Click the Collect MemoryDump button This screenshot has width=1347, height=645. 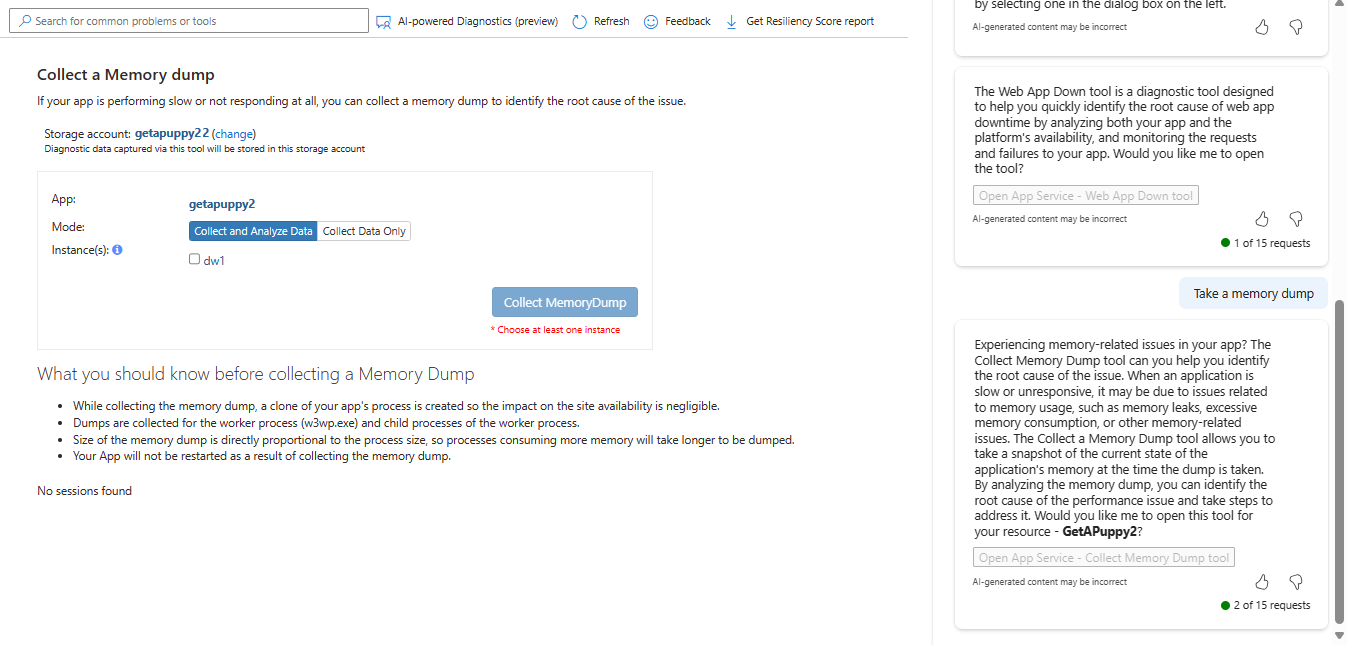pyautogui.click(x=565, y=303)
